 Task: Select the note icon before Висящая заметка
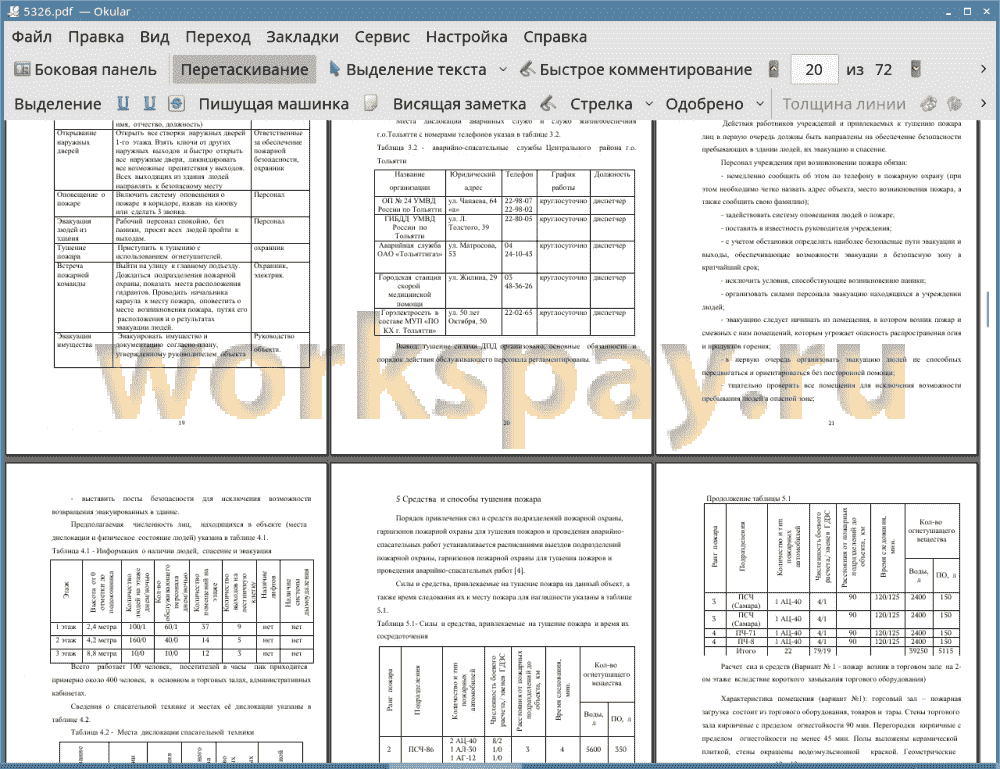[x=371, y=104]
